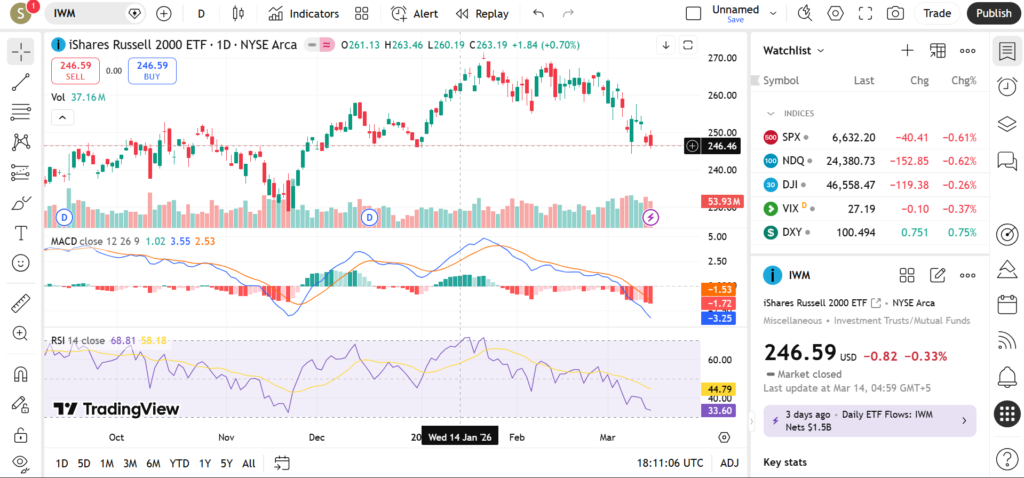Select the Text annotation tool

(x=20, y=233)
